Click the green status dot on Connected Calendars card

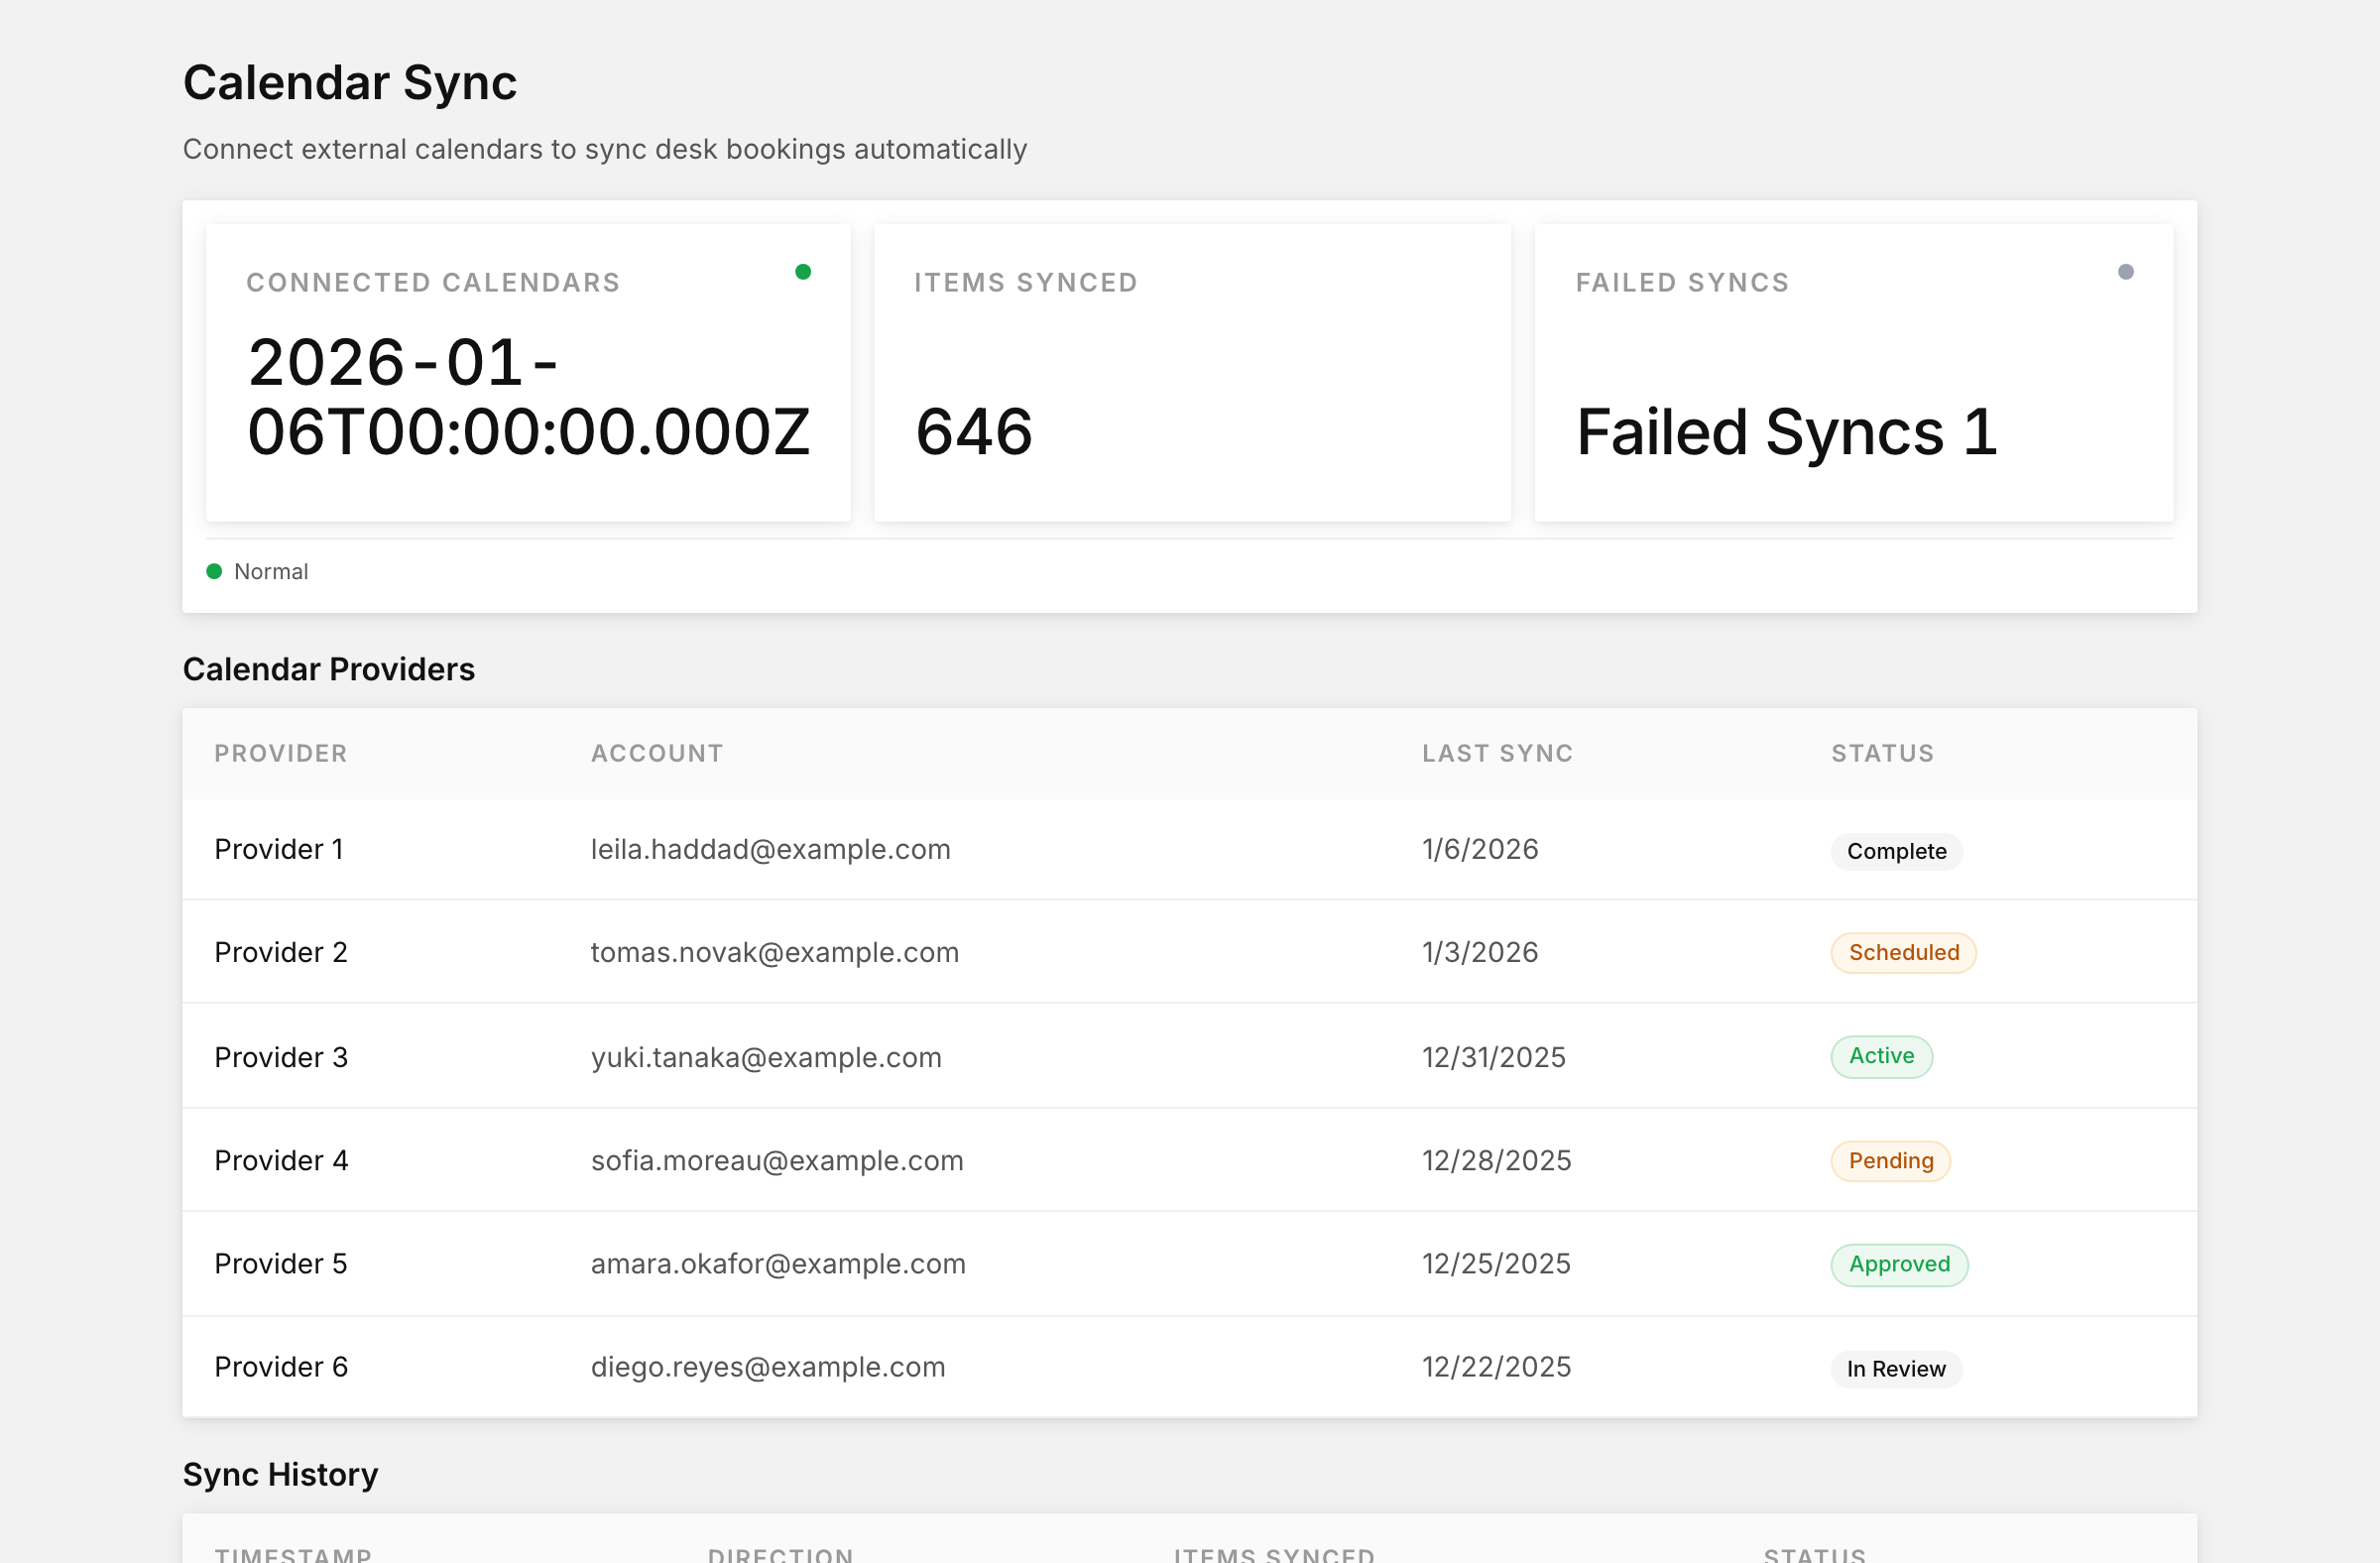(803, 272)
